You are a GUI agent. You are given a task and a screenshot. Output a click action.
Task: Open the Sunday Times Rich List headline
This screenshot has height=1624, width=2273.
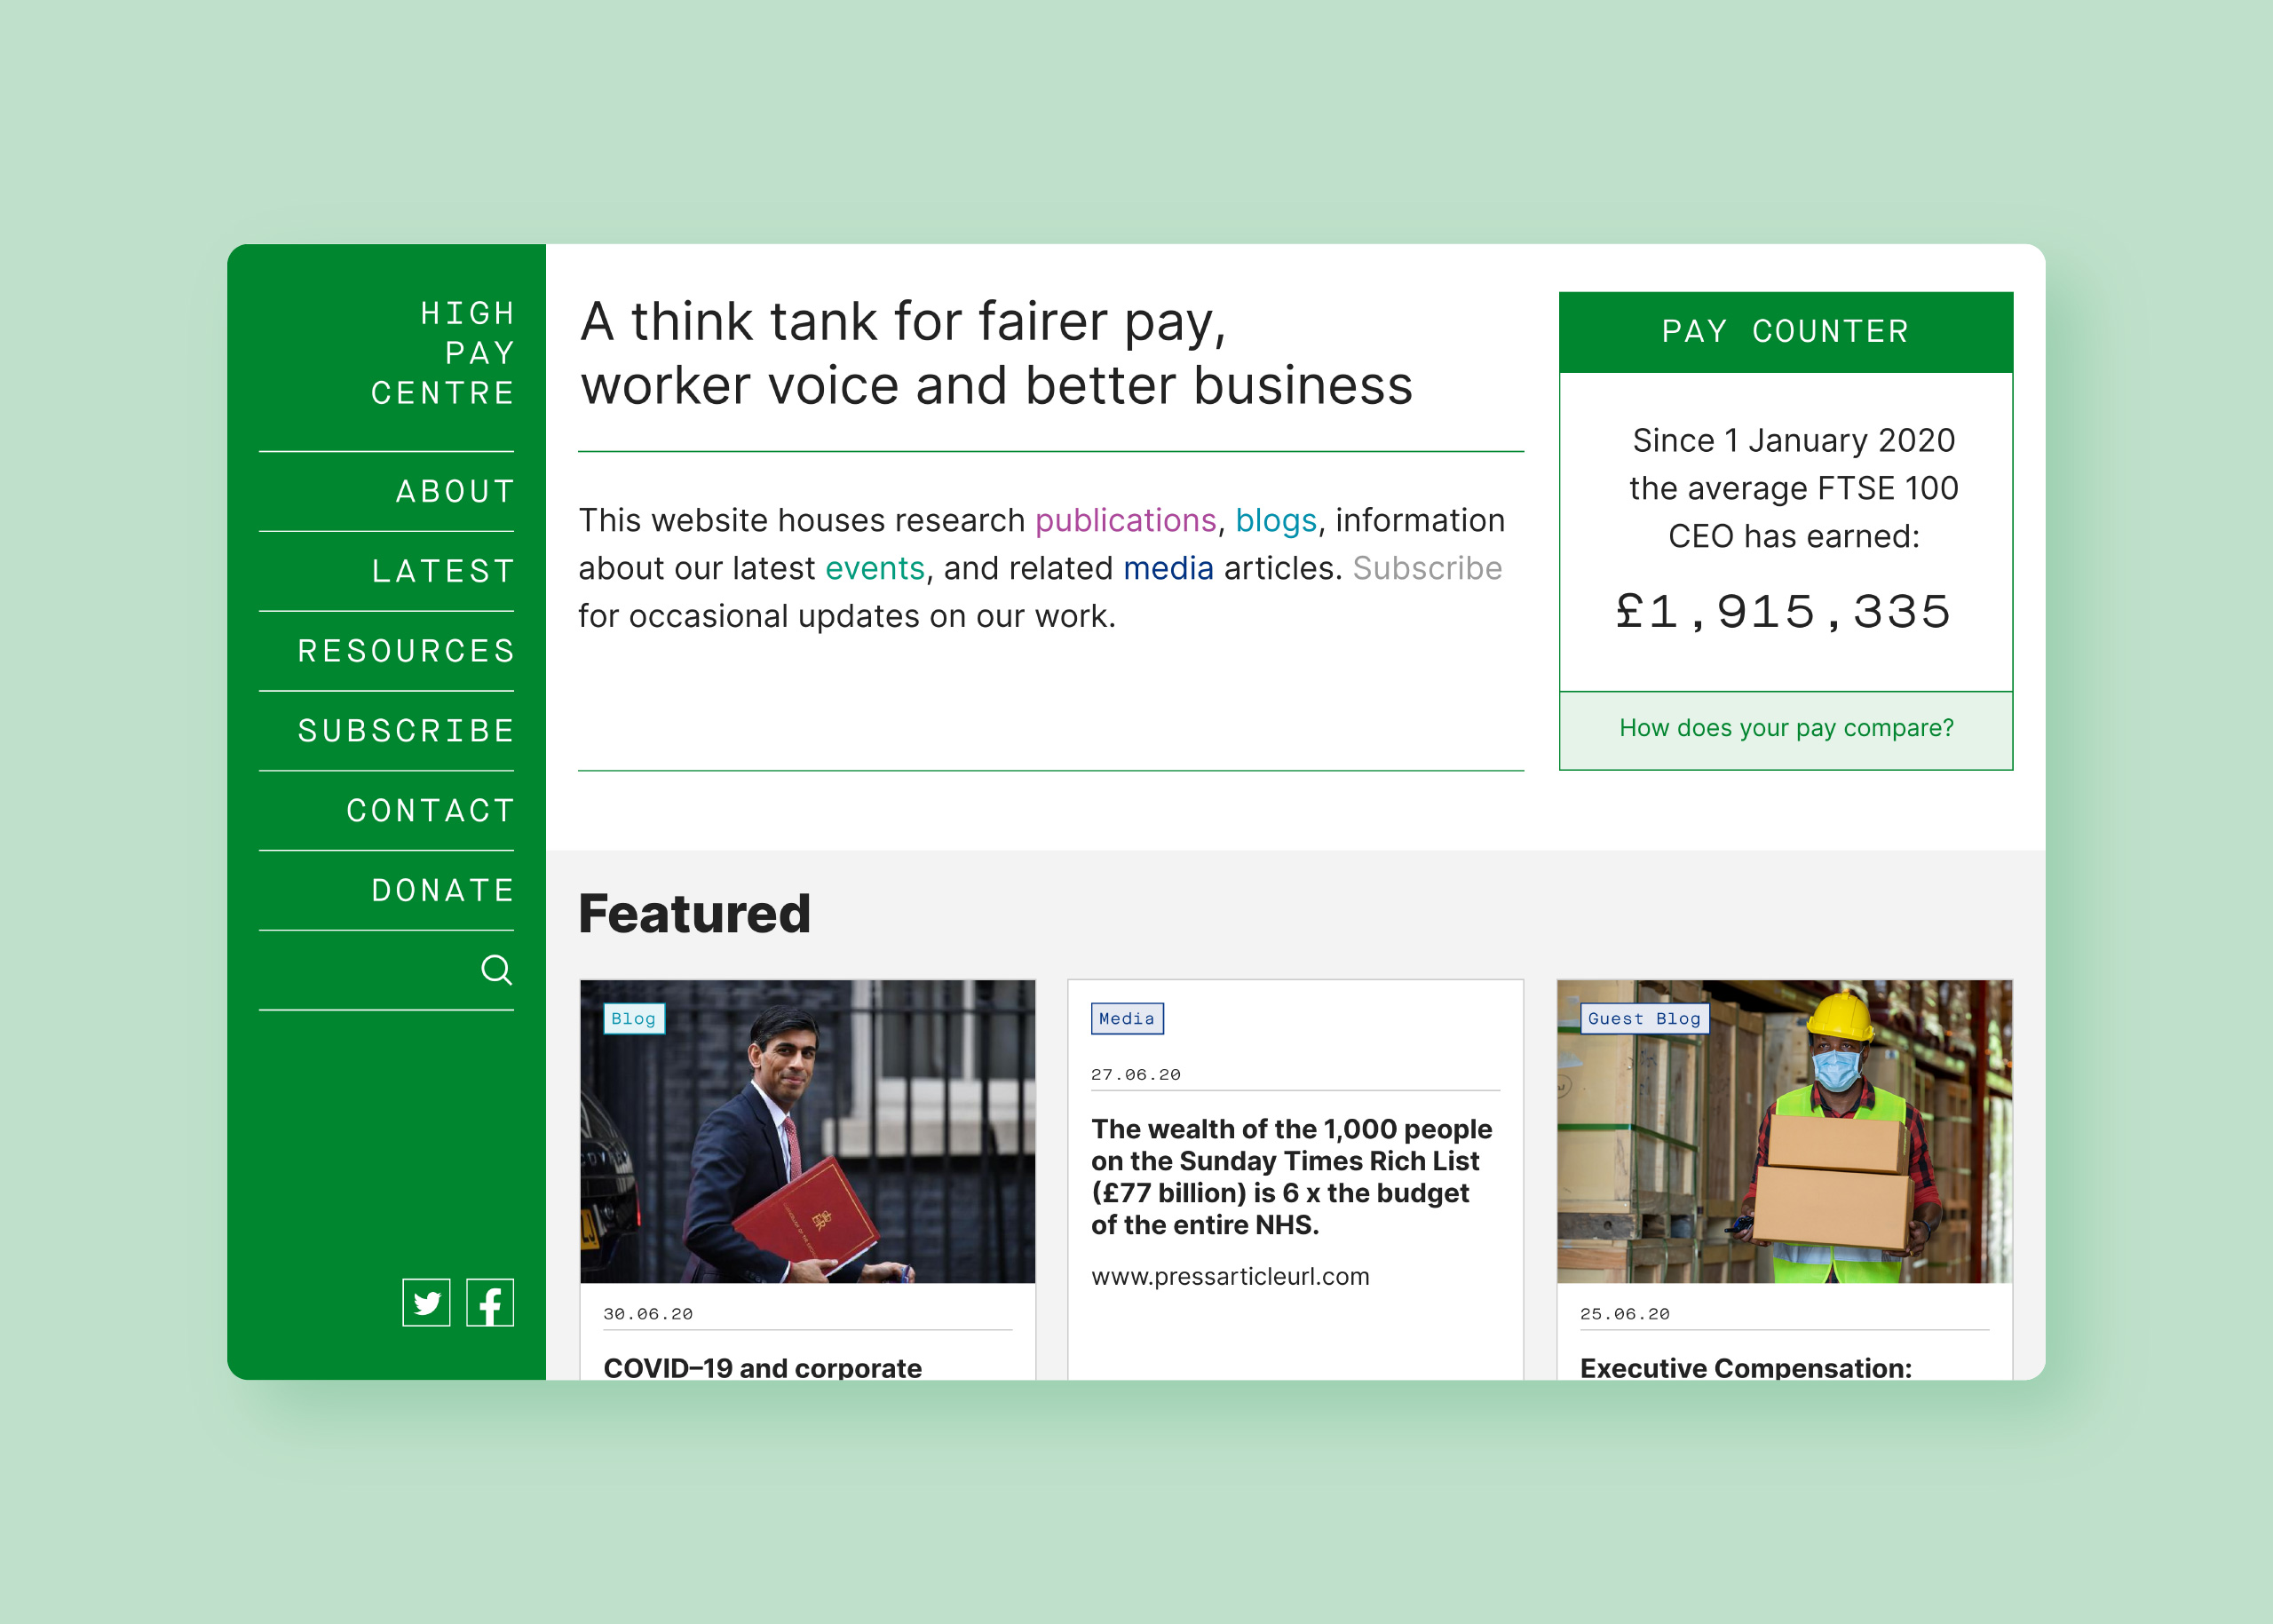tap(1291, 1176)
